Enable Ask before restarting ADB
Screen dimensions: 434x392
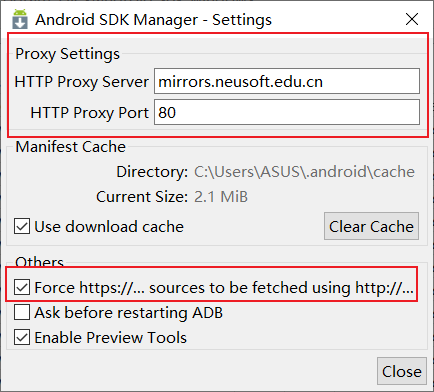pos(22,313)
